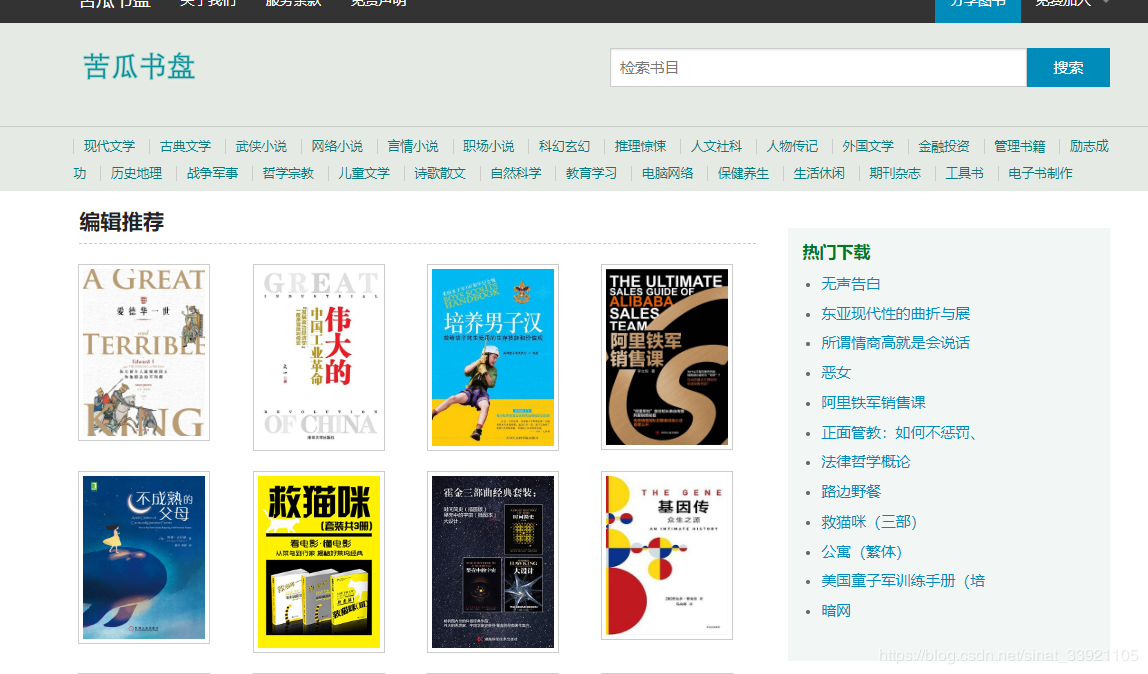Open 公寓（繁体）in hot downloads
The image size is (1148, 674).
pos(862,552)
